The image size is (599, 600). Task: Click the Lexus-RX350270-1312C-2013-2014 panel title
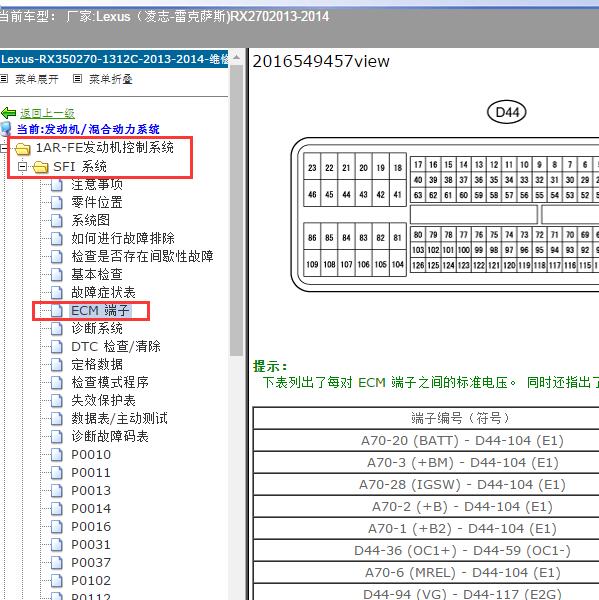click(114, 59)
